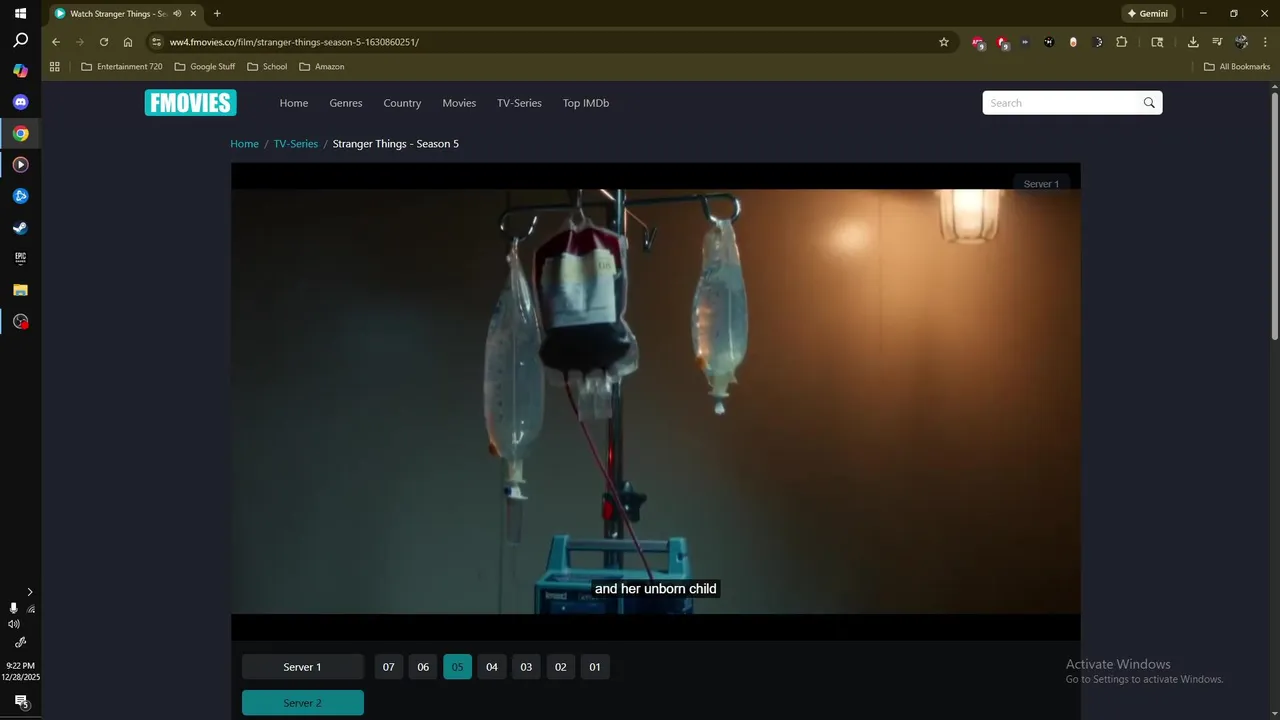1280x720 pixels.
Task: Open the Chrome apps grid in bookmarks bar
Action: (x=55, y=67)
